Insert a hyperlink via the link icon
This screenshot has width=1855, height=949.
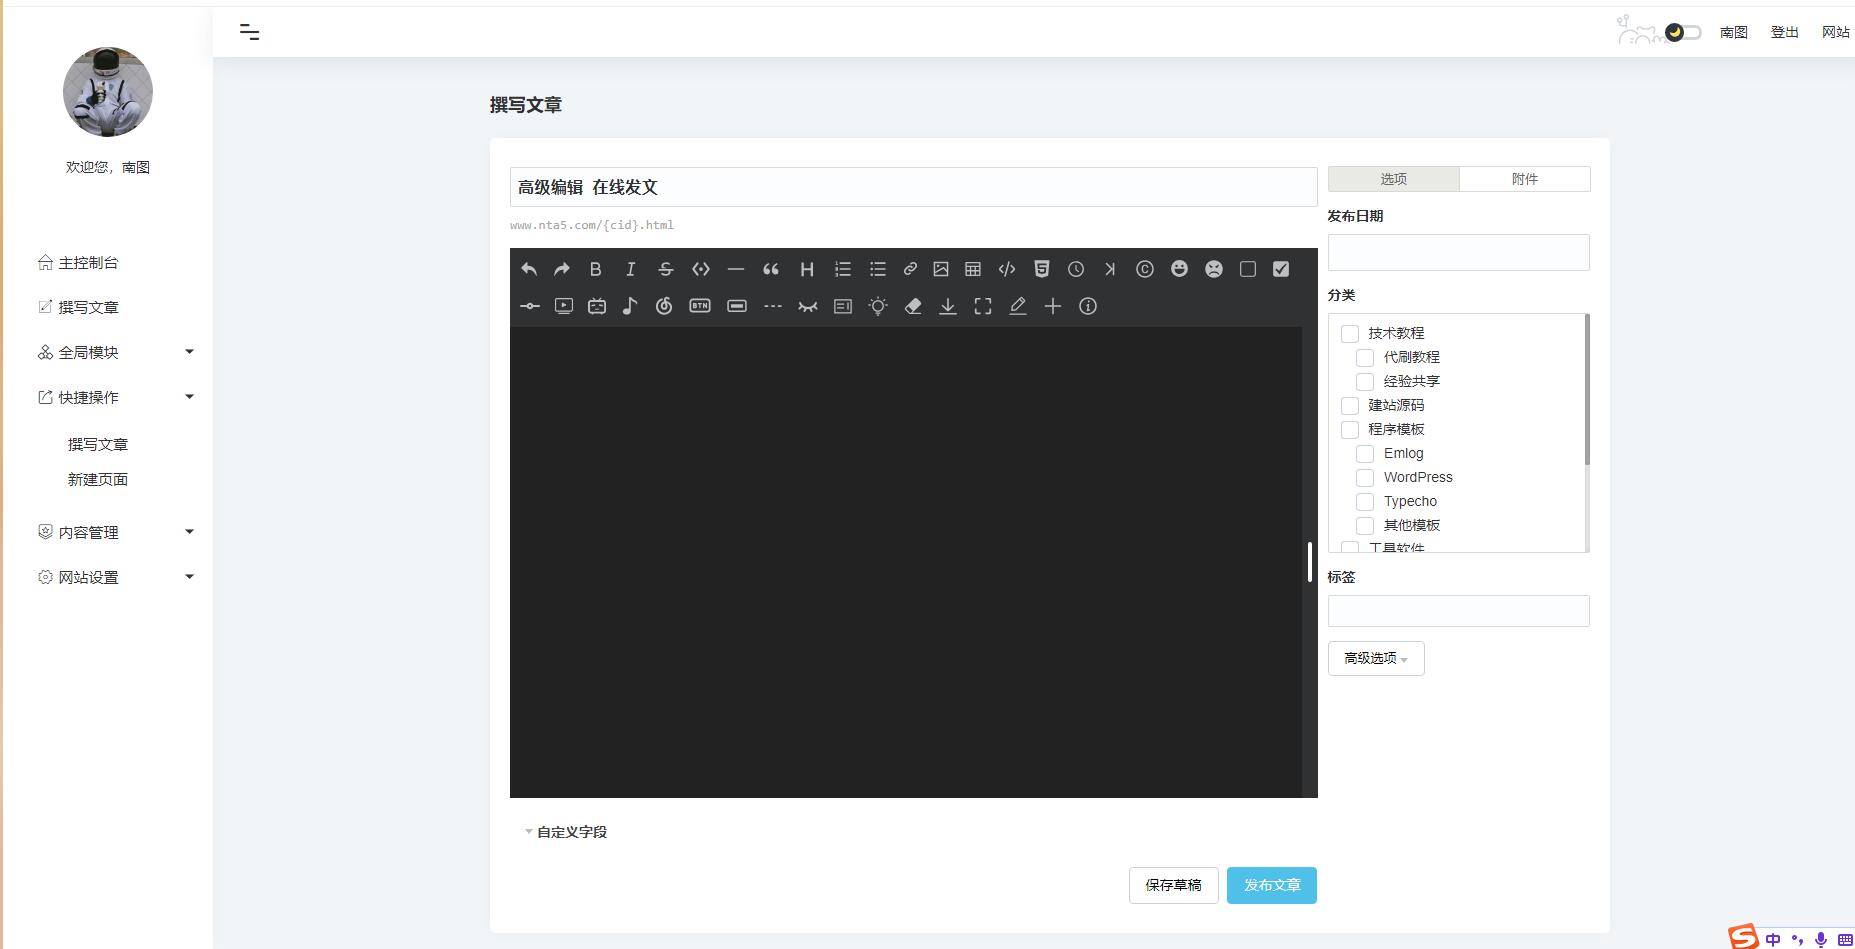click(910, 269)
